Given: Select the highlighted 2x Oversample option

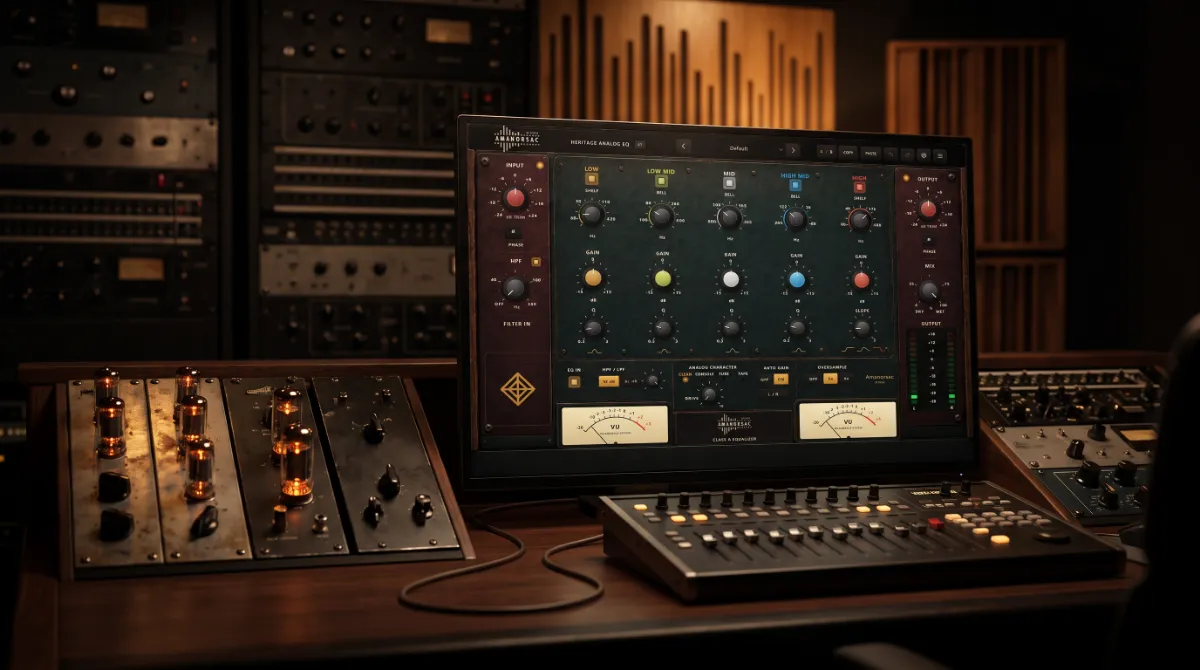Looking at the screenshot, I should (x=830, y=379).
